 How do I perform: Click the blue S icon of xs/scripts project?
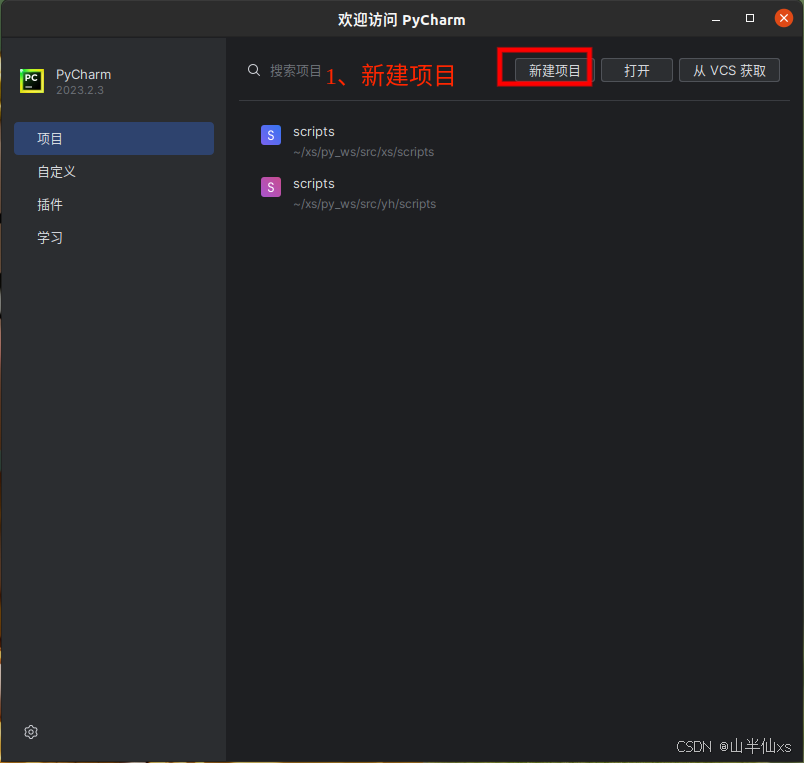tap(271, 135)
